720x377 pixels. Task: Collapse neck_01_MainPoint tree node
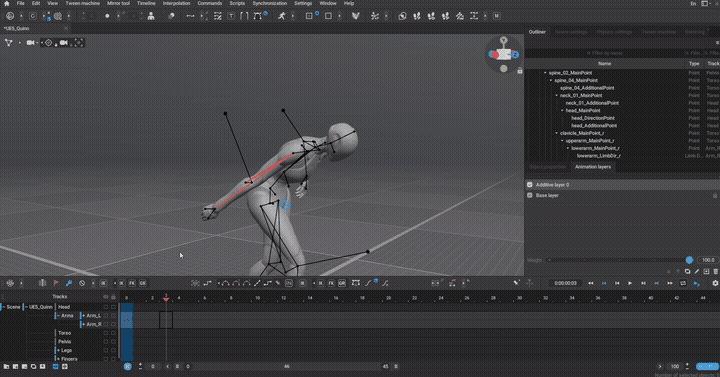557,96
